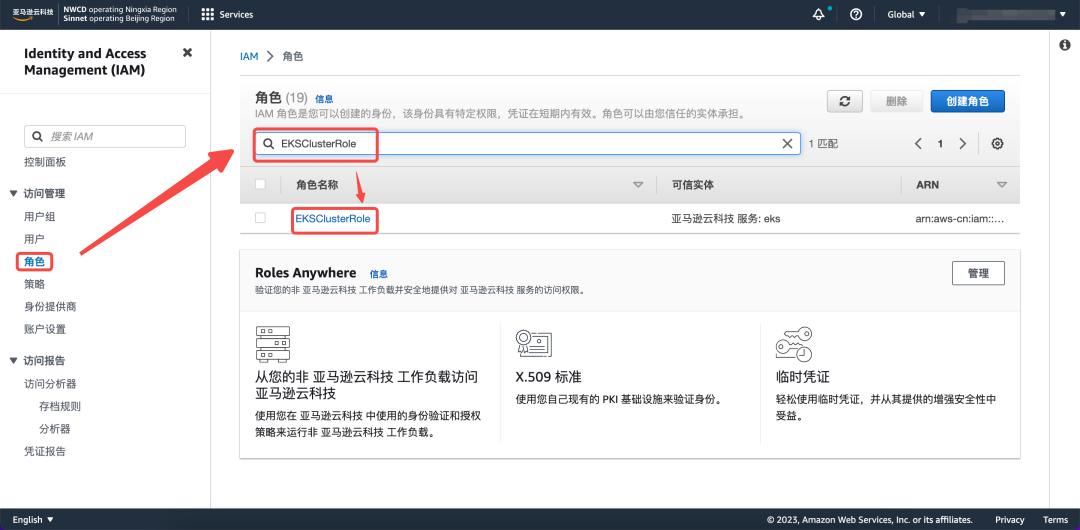Click the X.509 certificate icon
Image resolution: width=1080 pixels, height=530 pixels.
(534, 342)
